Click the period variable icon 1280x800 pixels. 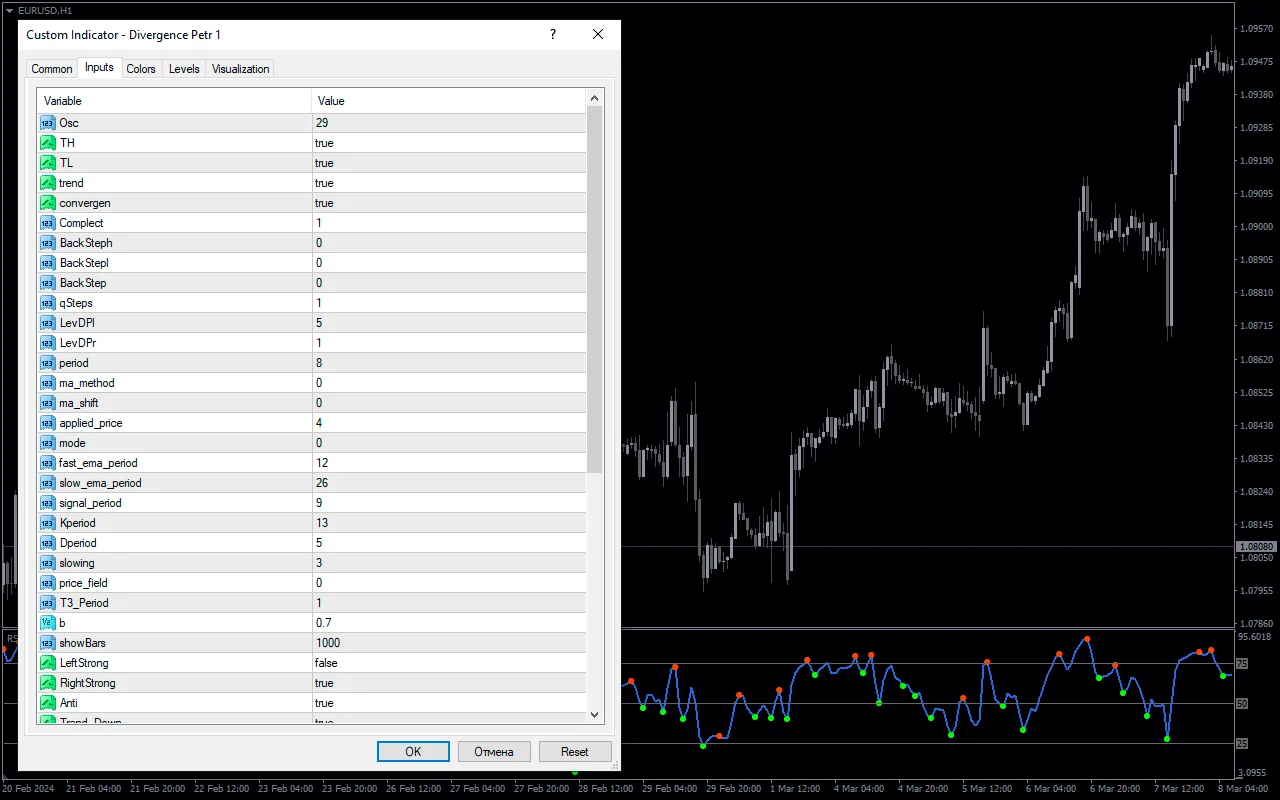[48, 363]
